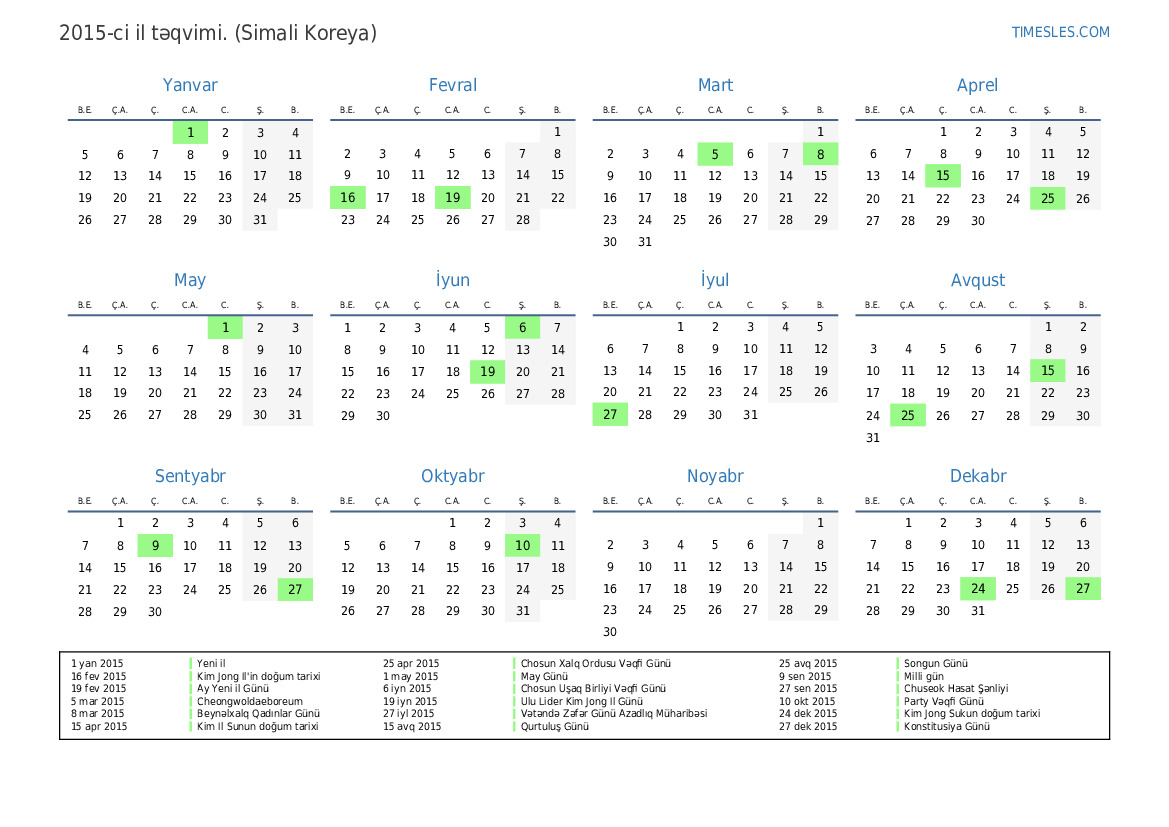Click highlighted 27 in Sentyabr
The width and height of the screenshot is (1169, 827).
point(295,589)
